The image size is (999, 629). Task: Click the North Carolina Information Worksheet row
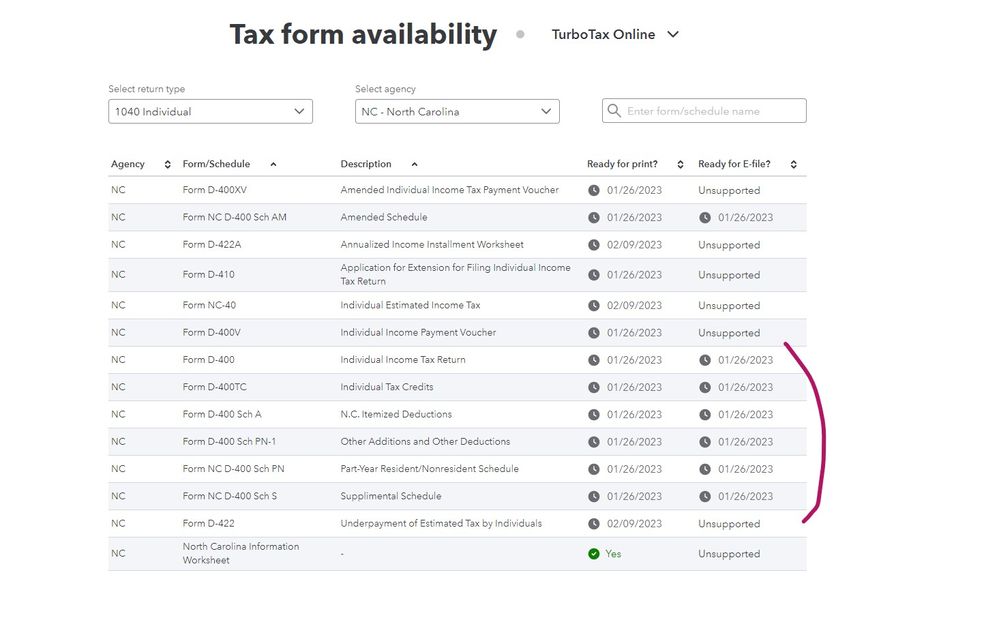tap(240, 554)
